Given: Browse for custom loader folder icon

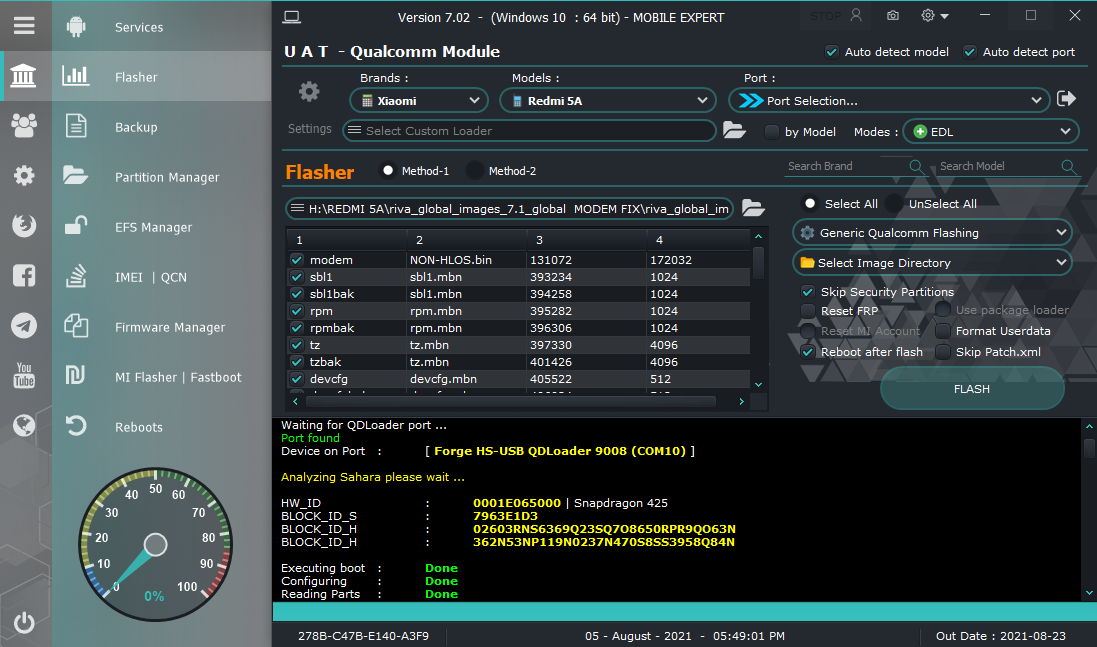Looking at the screenshot, I should point(734,130).
